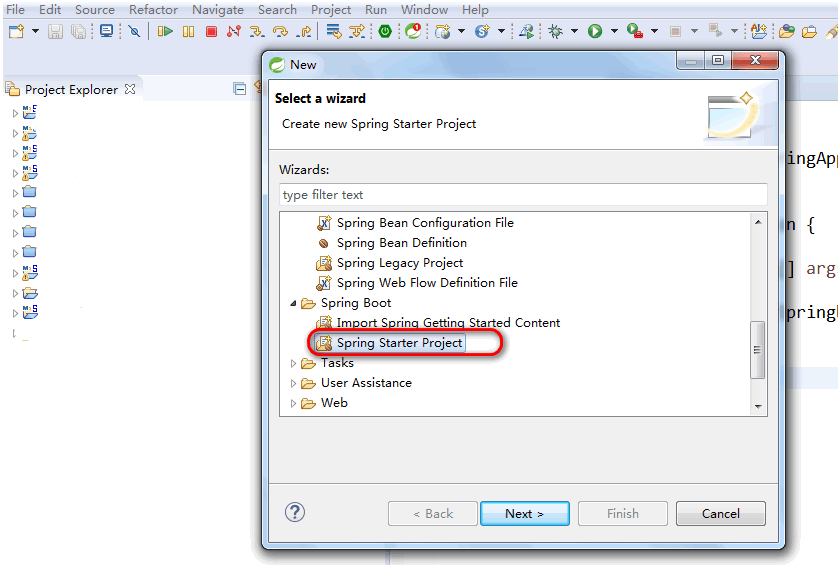
Task: Open the Debug configurations dropdown arrow
Action: 575,31
